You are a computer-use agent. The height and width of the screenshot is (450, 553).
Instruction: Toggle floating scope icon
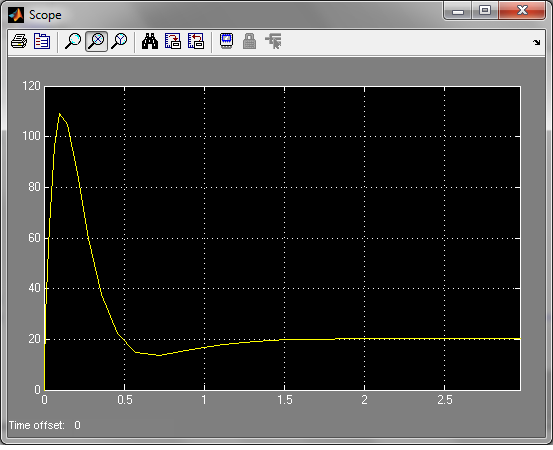click(x=226, y=41)
